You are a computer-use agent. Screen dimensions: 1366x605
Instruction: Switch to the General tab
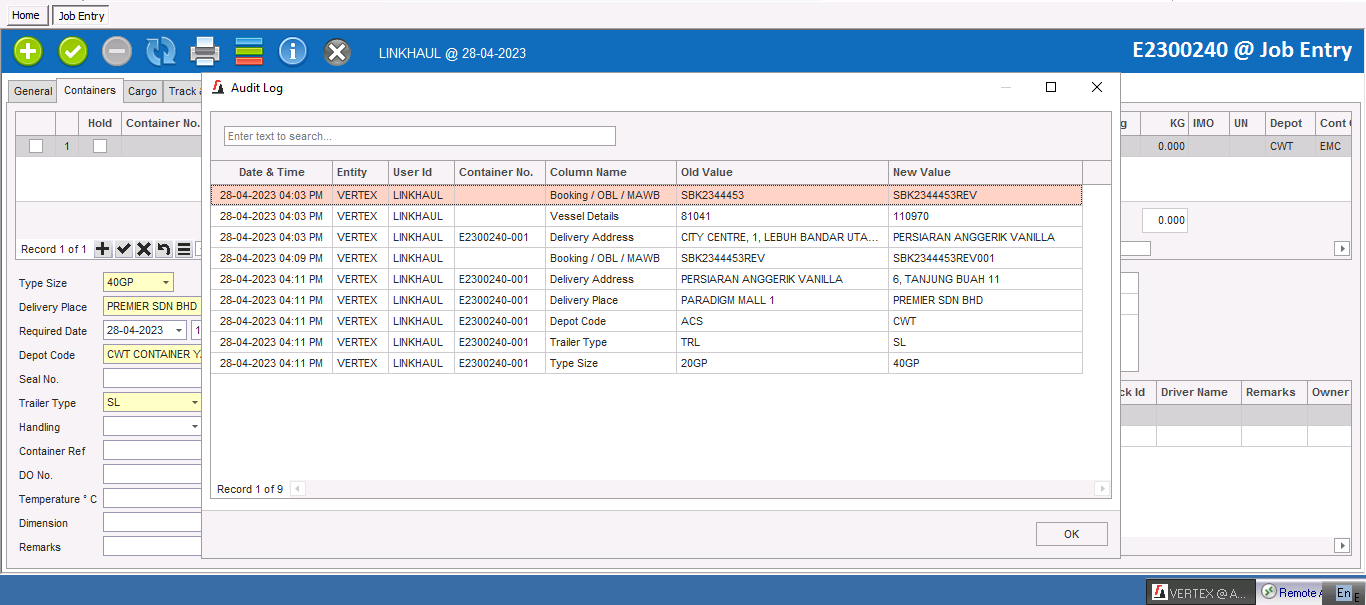click(33, 91)
